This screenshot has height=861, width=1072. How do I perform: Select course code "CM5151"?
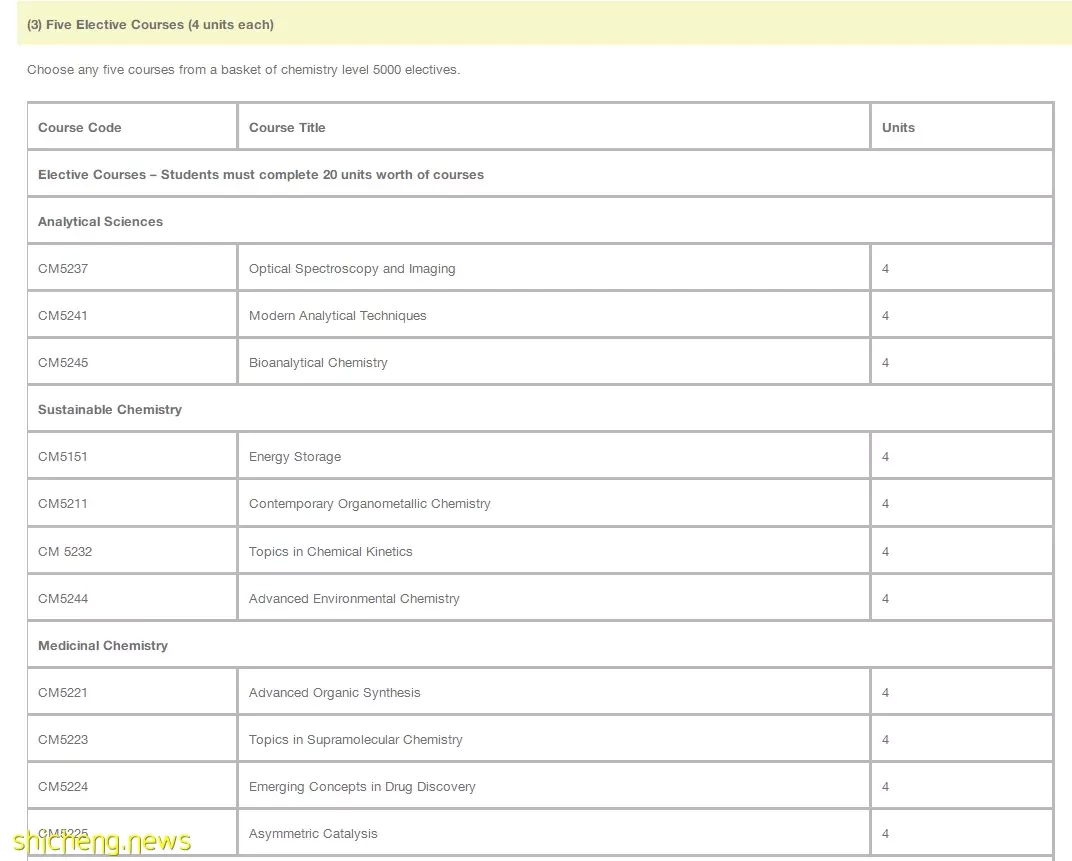pos(63,457)
